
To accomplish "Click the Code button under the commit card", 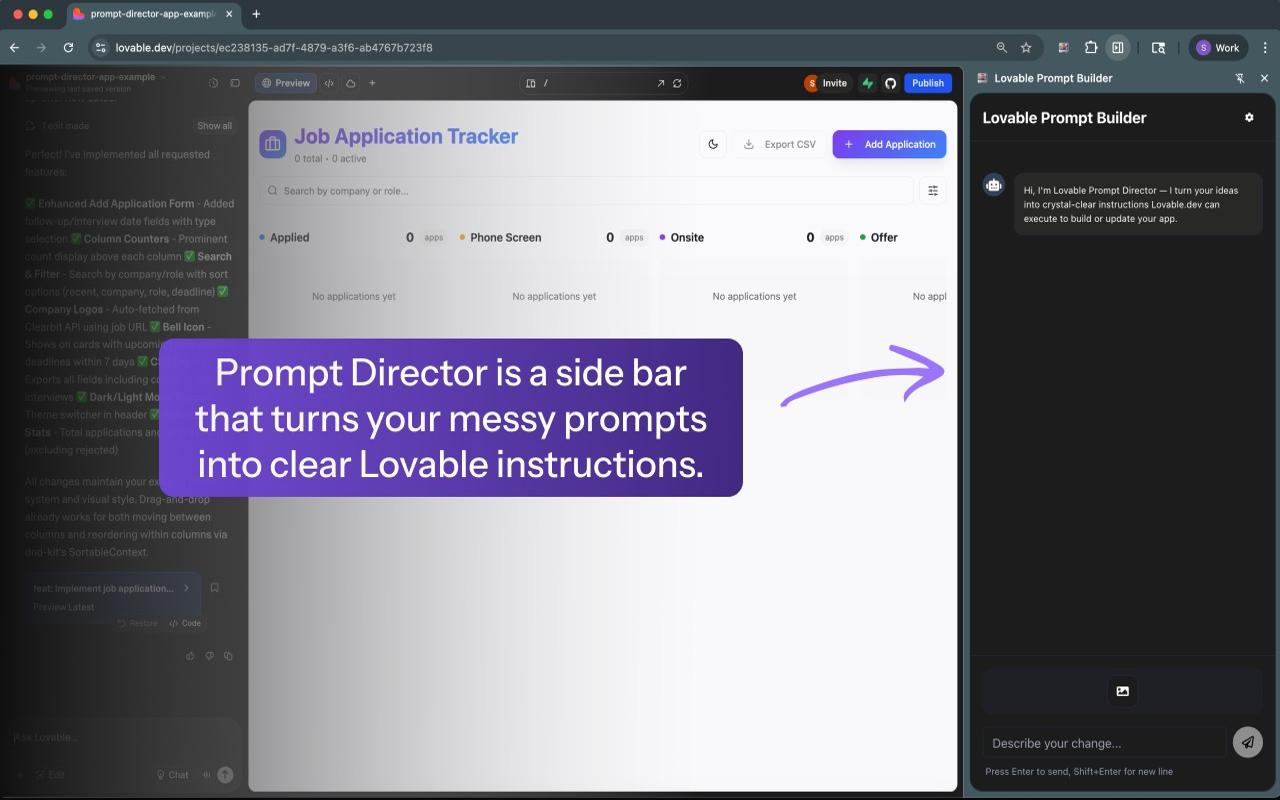I will point(185,623).
